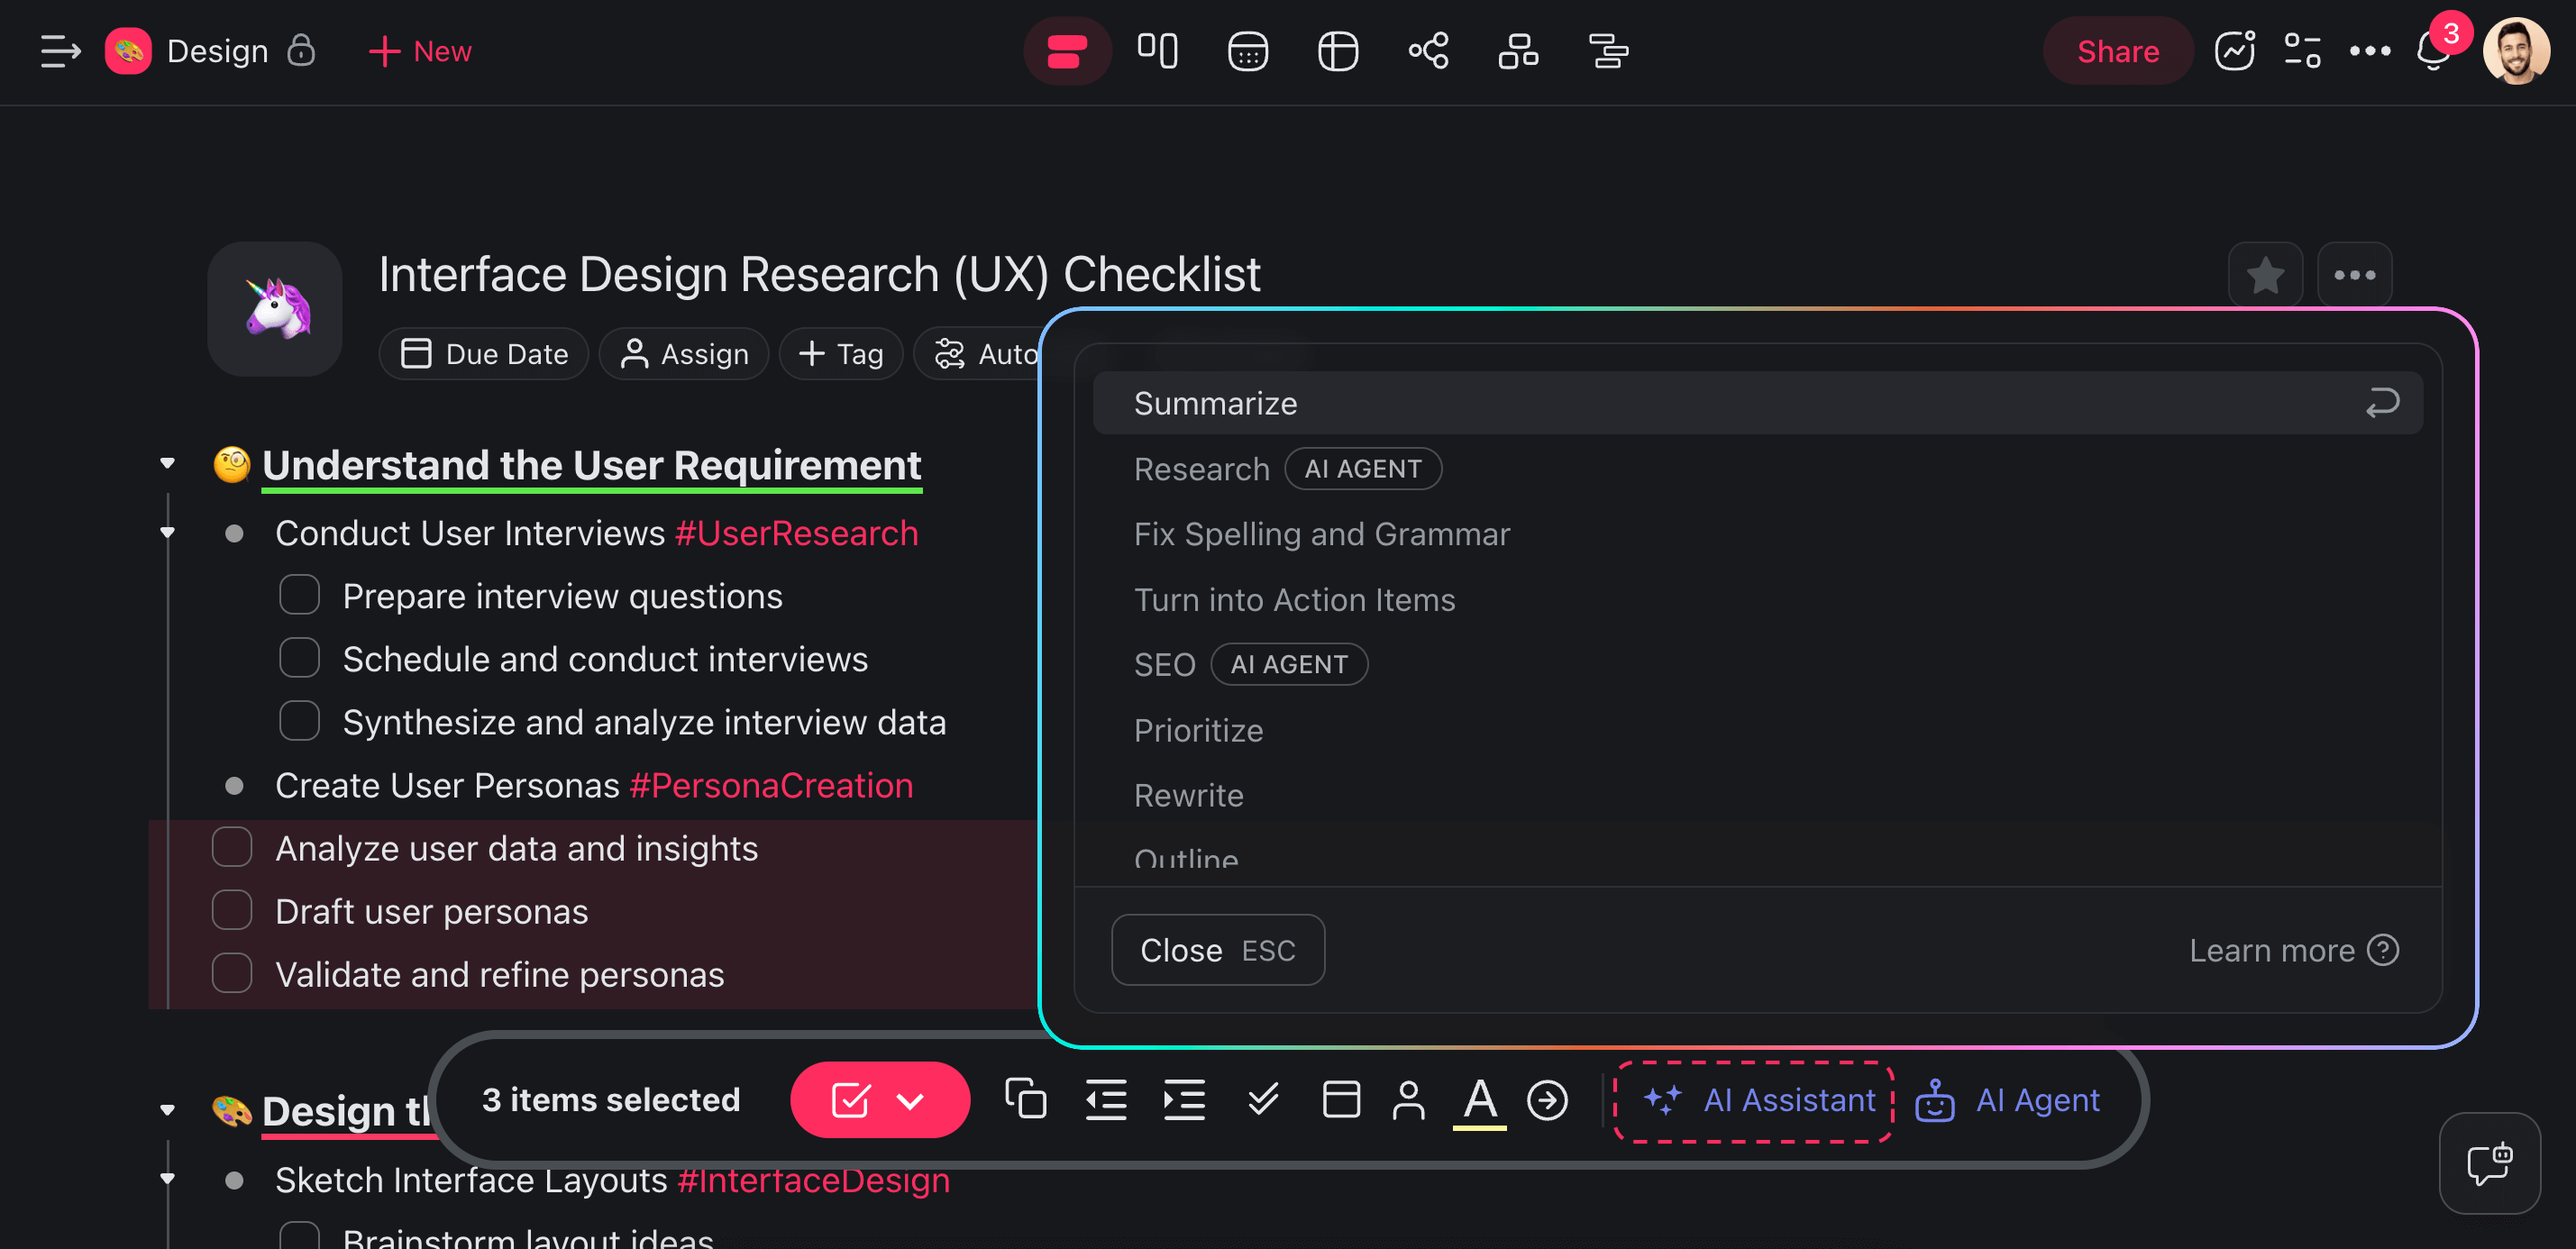
Task: Open the text color highlight picker
Action: click(x=1479, y=1100)
